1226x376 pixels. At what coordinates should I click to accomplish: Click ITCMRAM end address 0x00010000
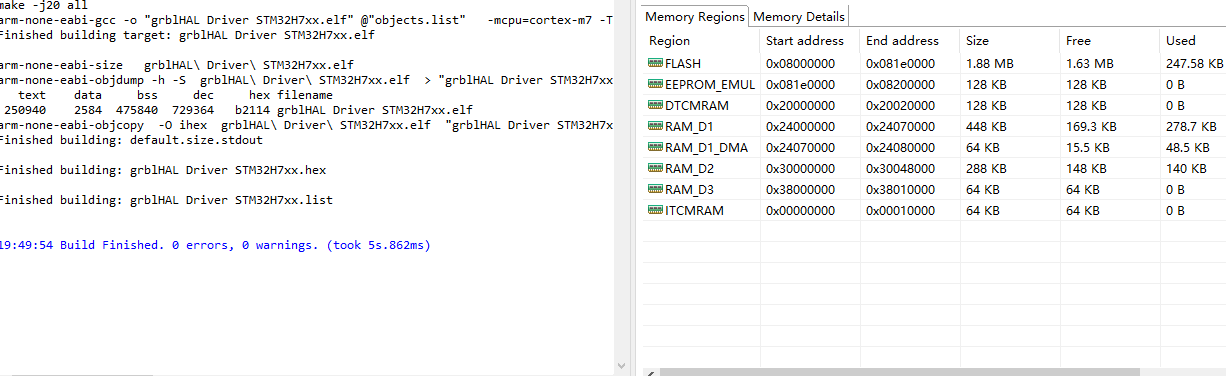(900, 210)
